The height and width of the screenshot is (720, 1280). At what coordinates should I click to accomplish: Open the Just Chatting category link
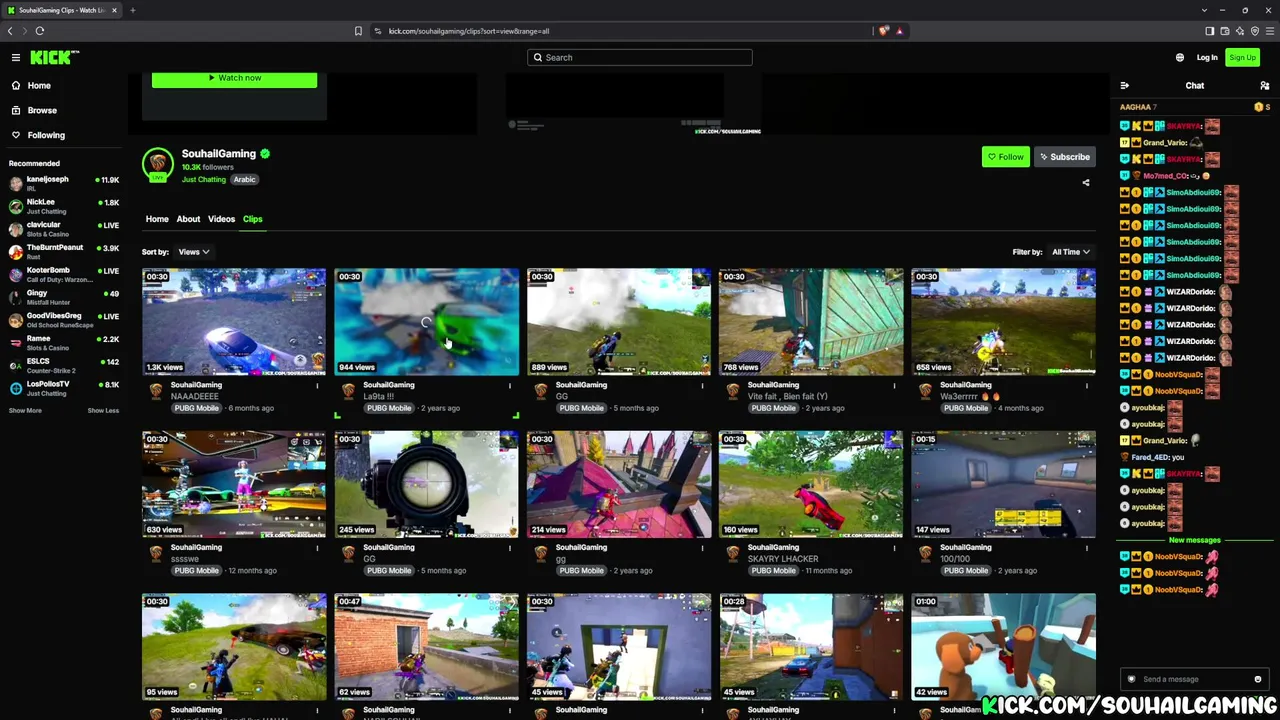[204, 180]
